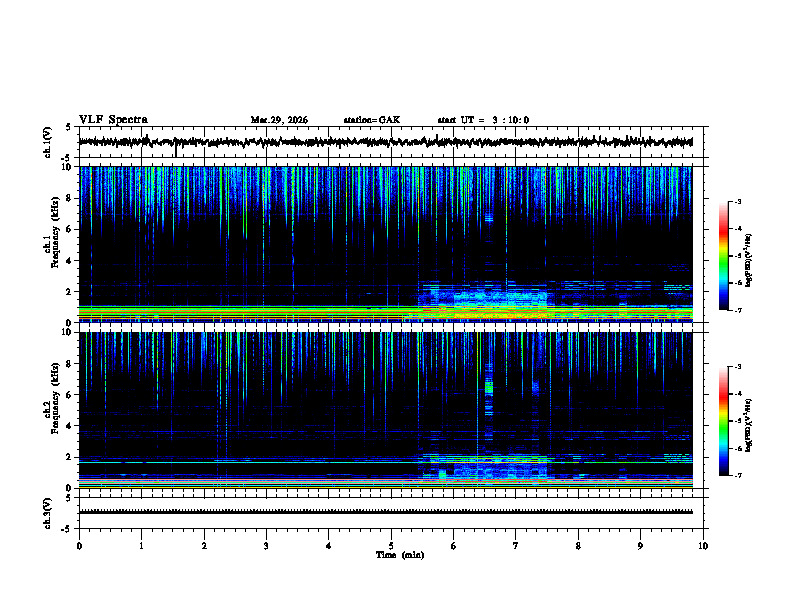Viewport: 792px width, 612px height.
Task: Click the "ch.3(V)" waveform axis label
Action: coord(48,513)
